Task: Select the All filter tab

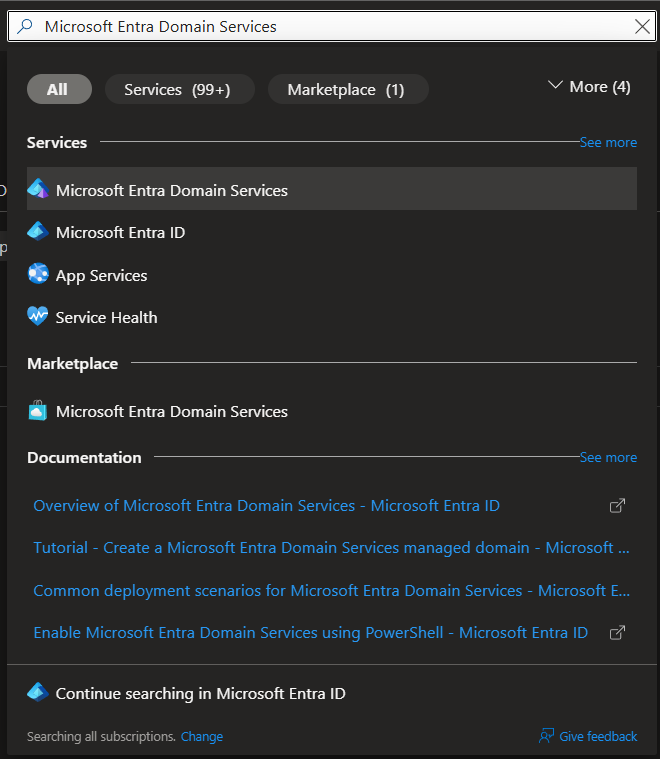Action: 58,89
